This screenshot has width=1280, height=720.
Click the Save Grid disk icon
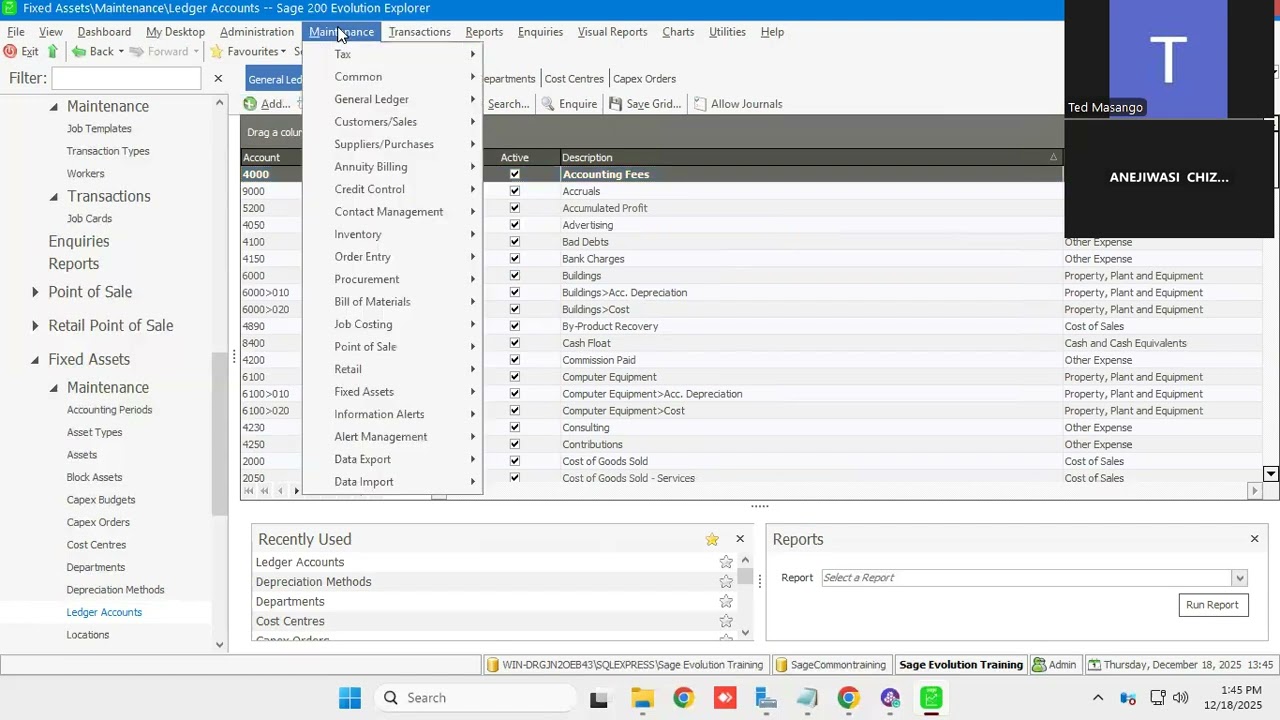click(x=616, y=104)
